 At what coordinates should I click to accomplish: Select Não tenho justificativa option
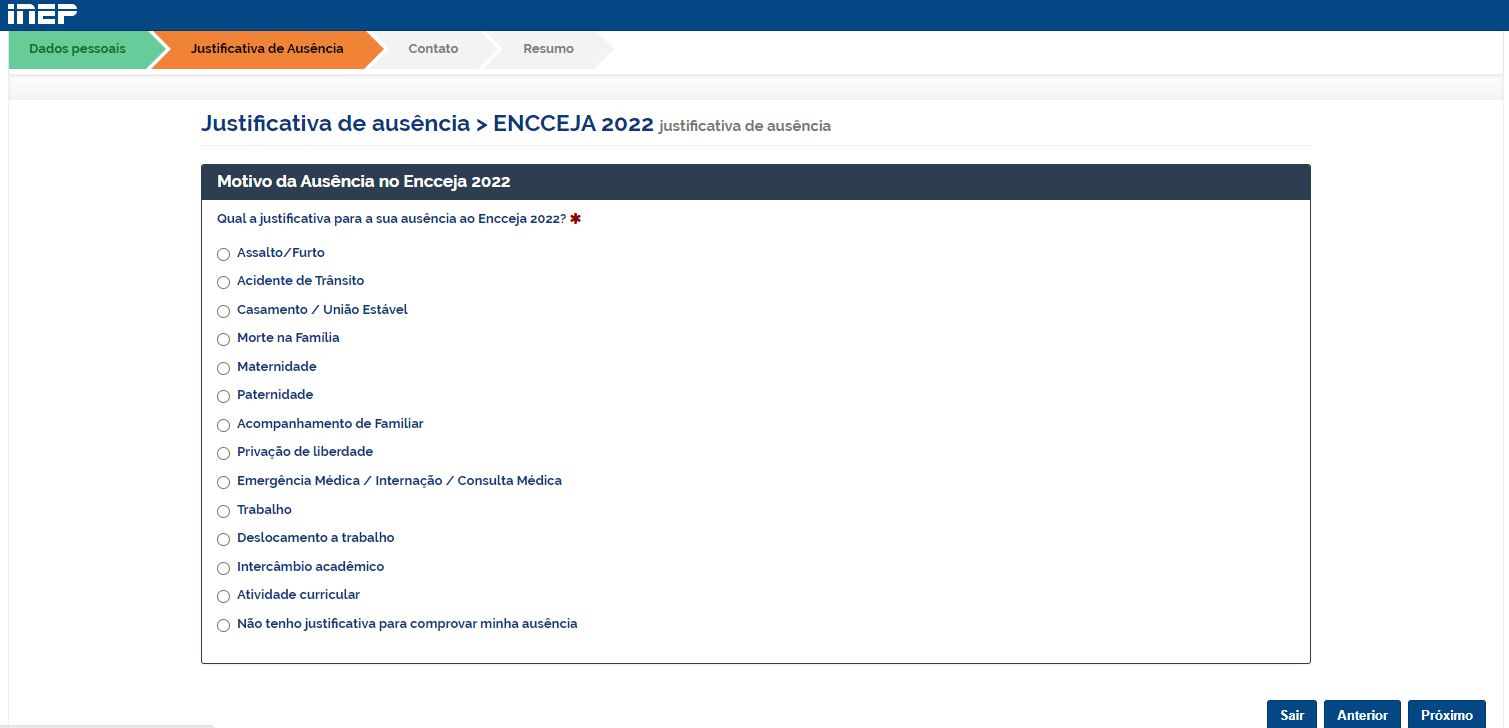coord(224,625)
